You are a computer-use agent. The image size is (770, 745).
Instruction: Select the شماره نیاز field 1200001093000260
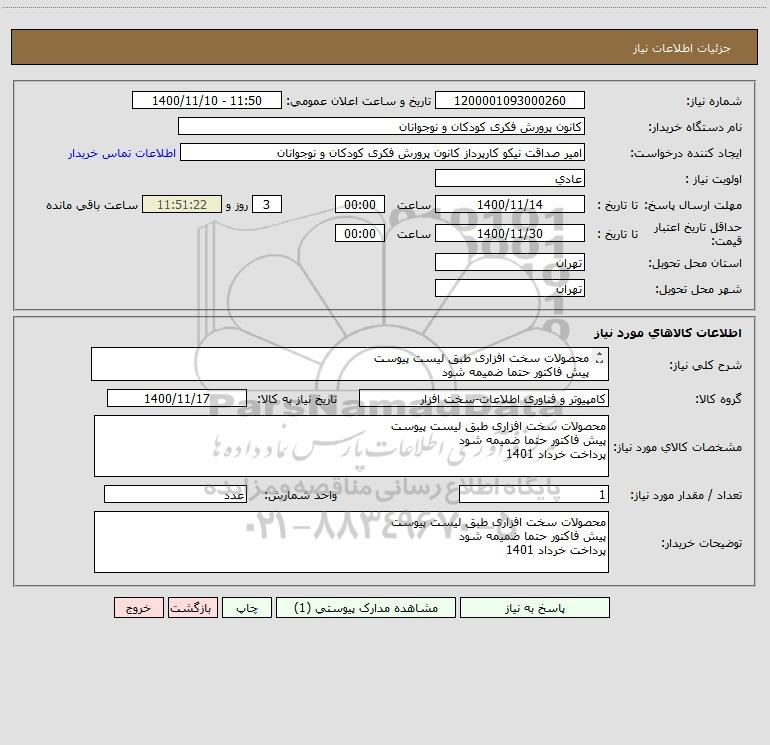(x=510, y=100)
